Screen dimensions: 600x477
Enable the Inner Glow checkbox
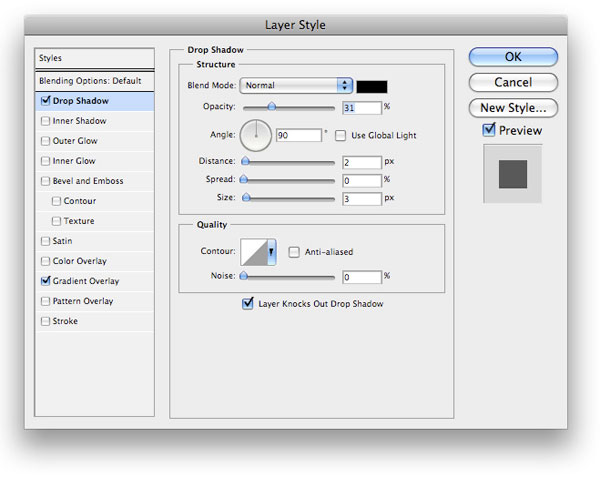coord(46,161)
